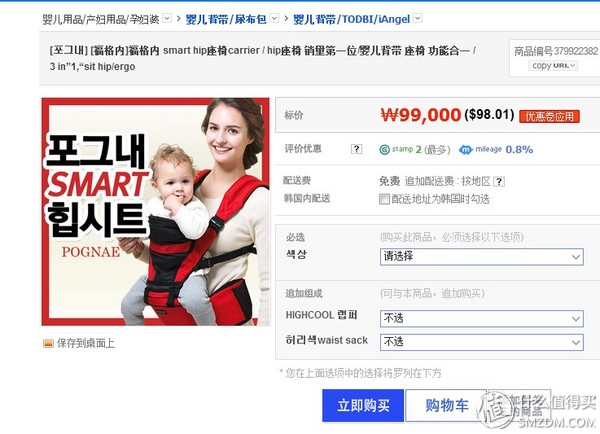Open the arrow after 婴儿用品/产妇用品/孕妇装
The width and height of the screenshot is (600, 434).
tap(167, 18)
